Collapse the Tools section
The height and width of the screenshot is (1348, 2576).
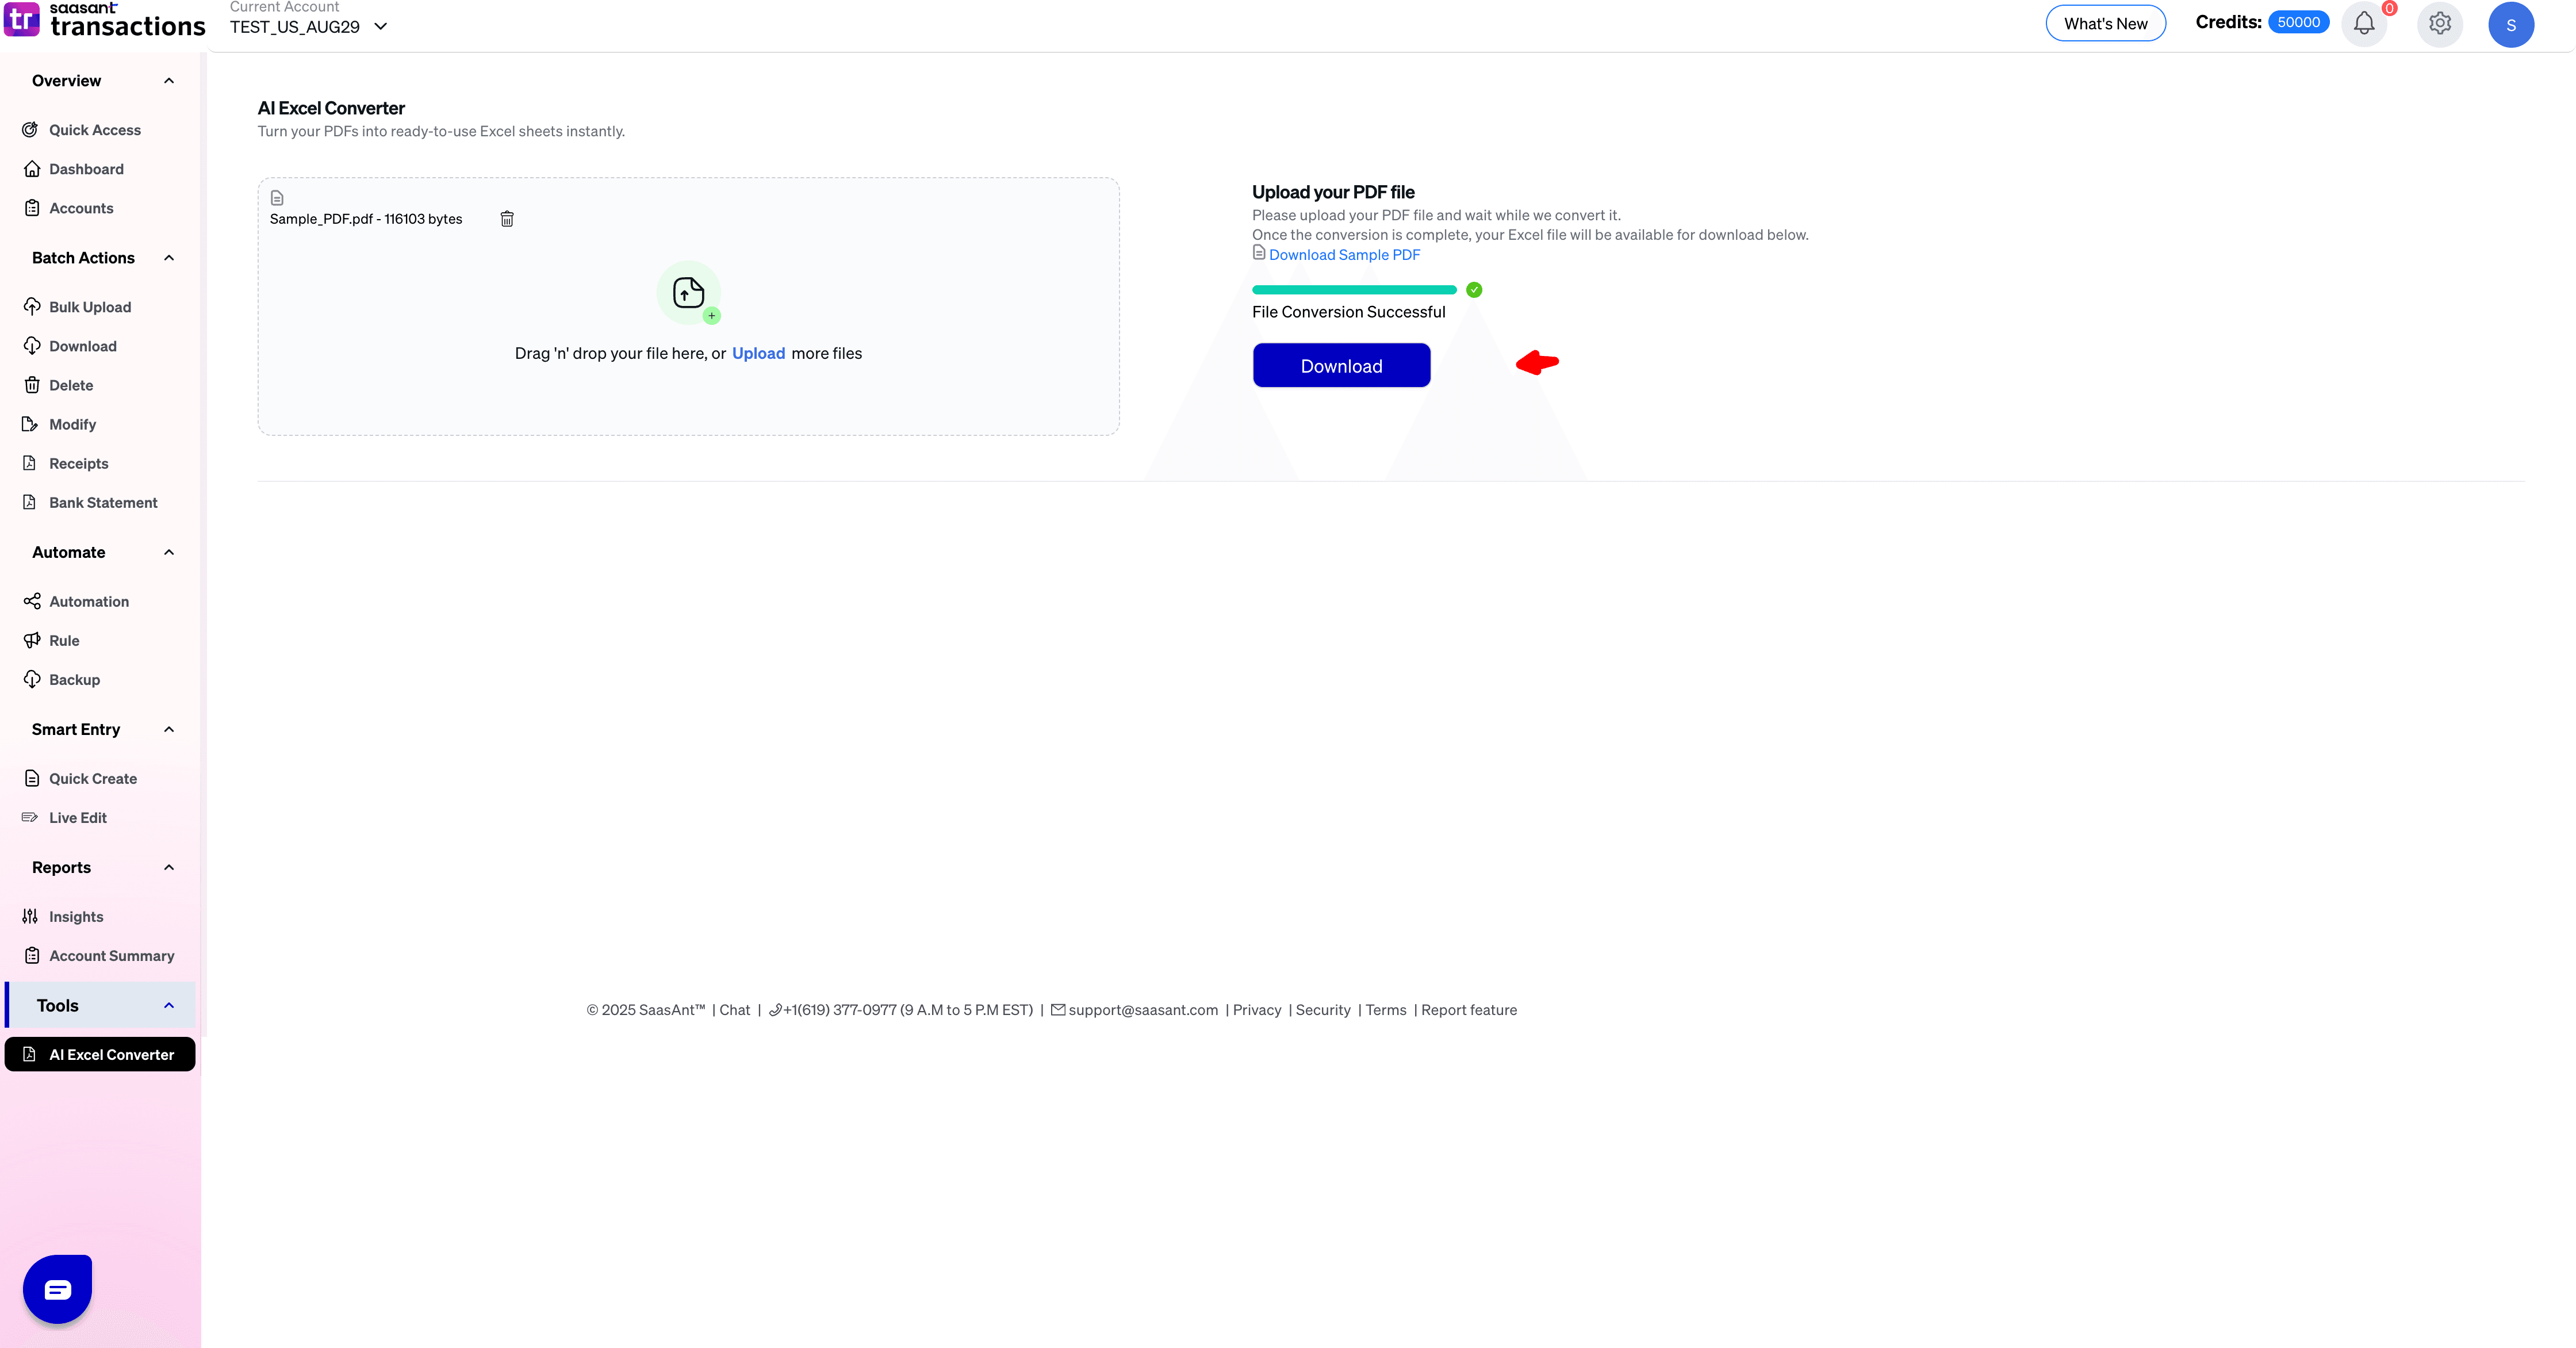(x=169, y=1005)
